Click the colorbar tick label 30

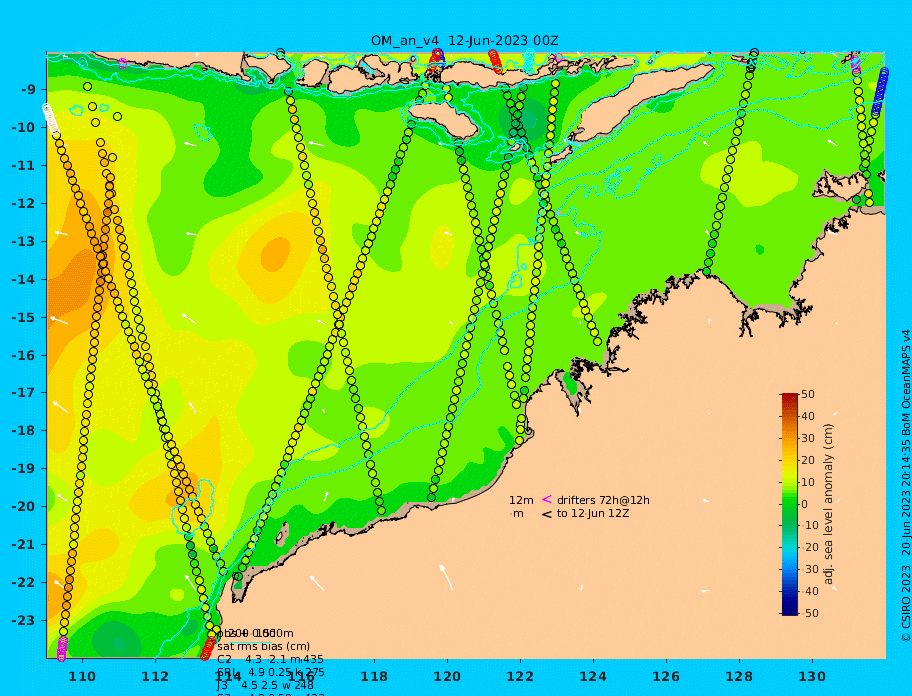tap(808, 438)
